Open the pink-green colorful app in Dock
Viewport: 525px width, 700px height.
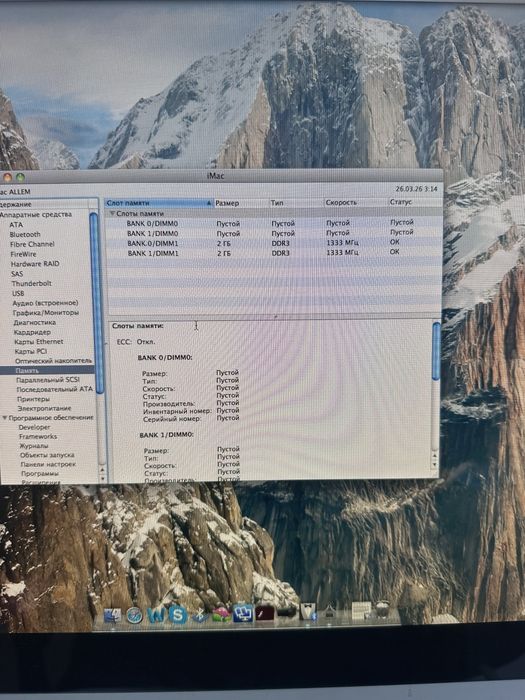point(221,614)
